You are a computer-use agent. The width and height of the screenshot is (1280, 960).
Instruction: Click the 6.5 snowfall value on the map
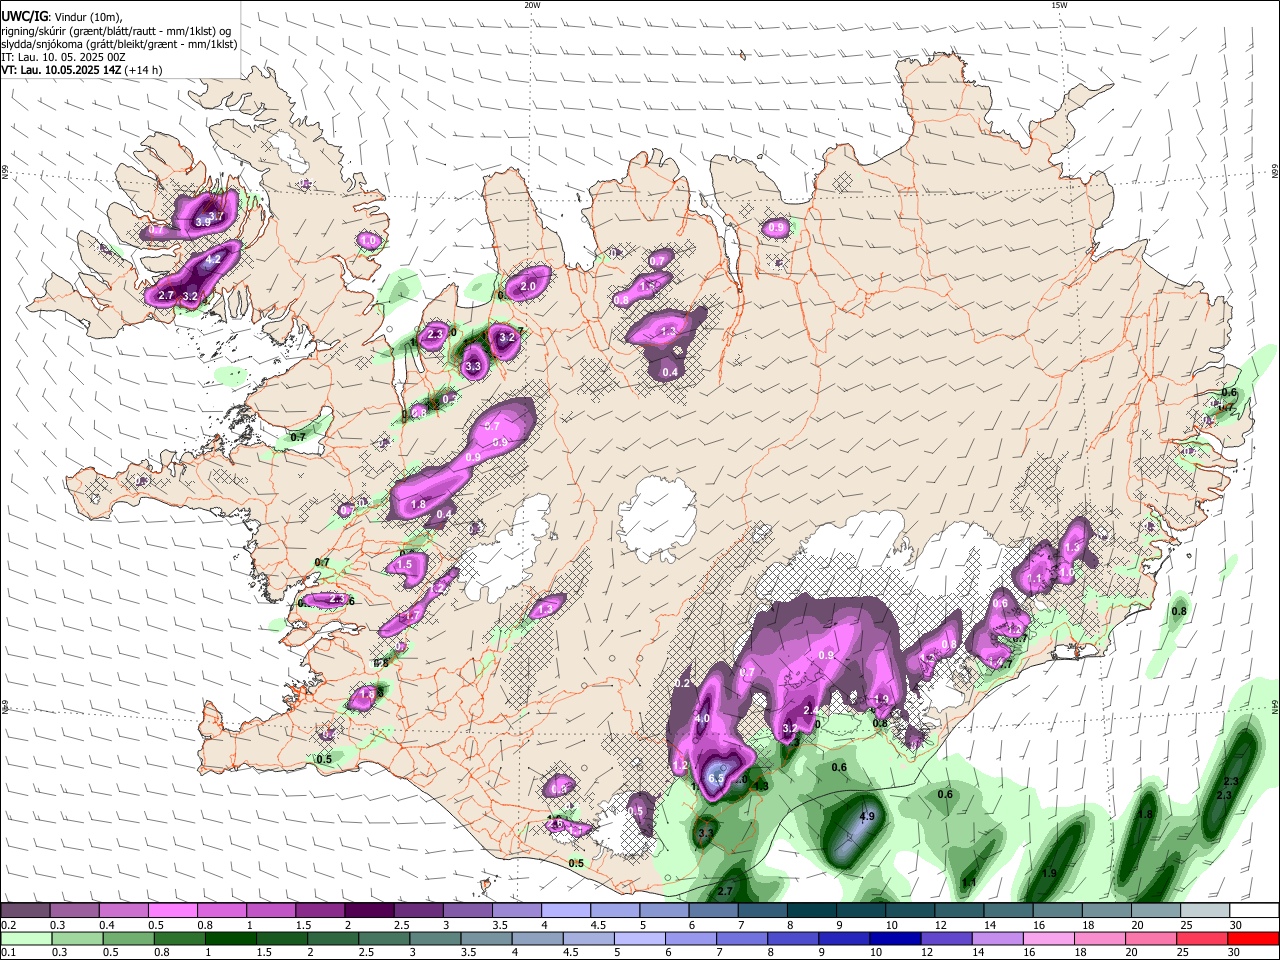716,777
